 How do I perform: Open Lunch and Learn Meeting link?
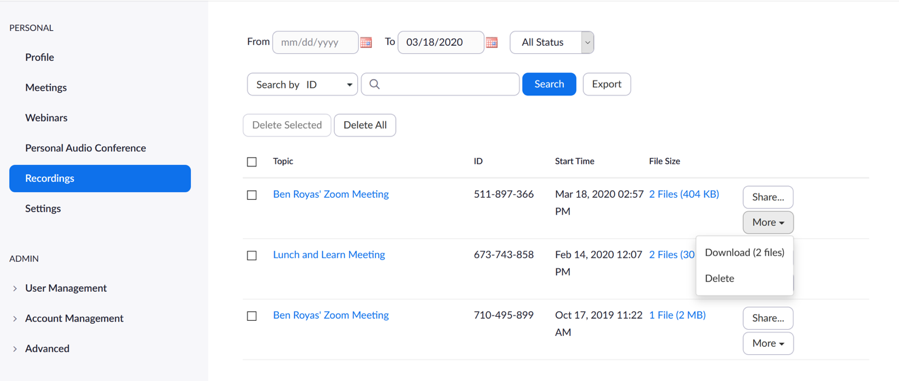[x=329, y=254]
